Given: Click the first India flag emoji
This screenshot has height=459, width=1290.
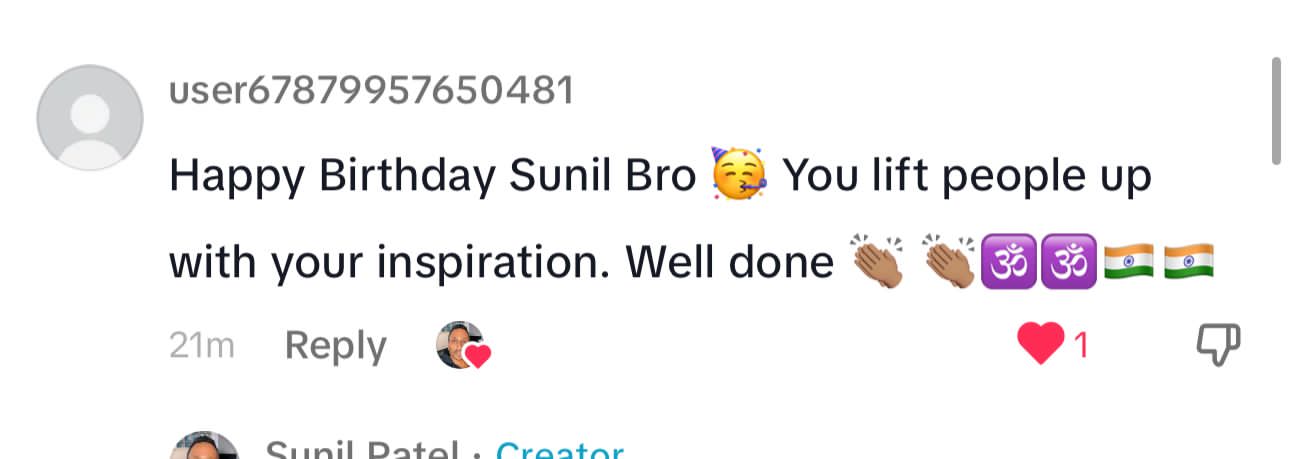Looking at the screenshot, I should click(x=1128, y=262).
